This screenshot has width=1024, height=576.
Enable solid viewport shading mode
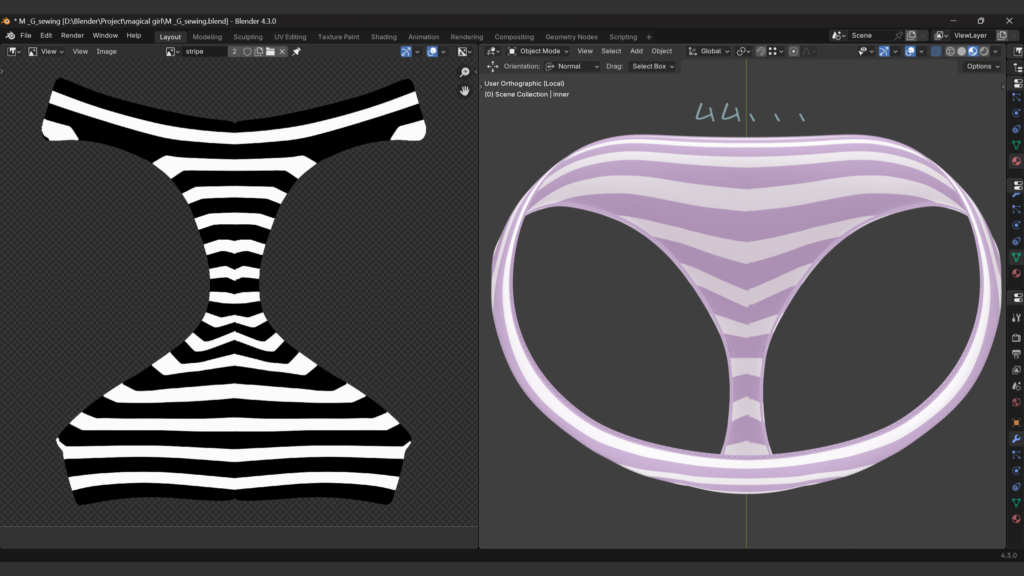pyautogui.click(x=961, y=51)
